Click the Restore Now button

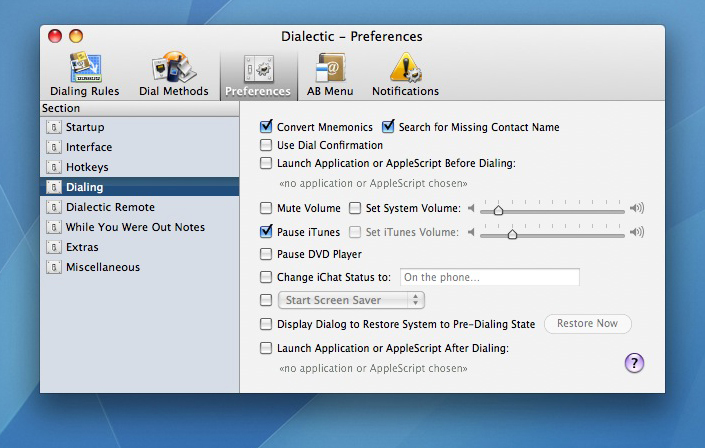tap(587, 324)
